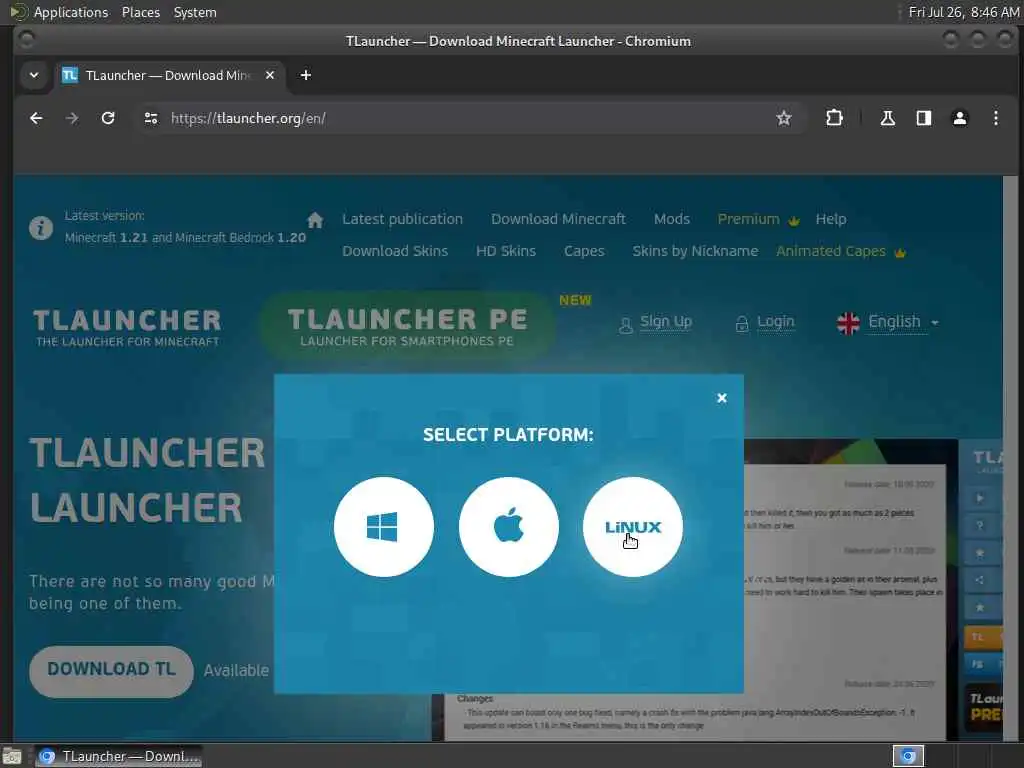The width and height of the screenshot is (1024, 768).
Task: Open Chrome Labs flask icon
Action: 888,118
